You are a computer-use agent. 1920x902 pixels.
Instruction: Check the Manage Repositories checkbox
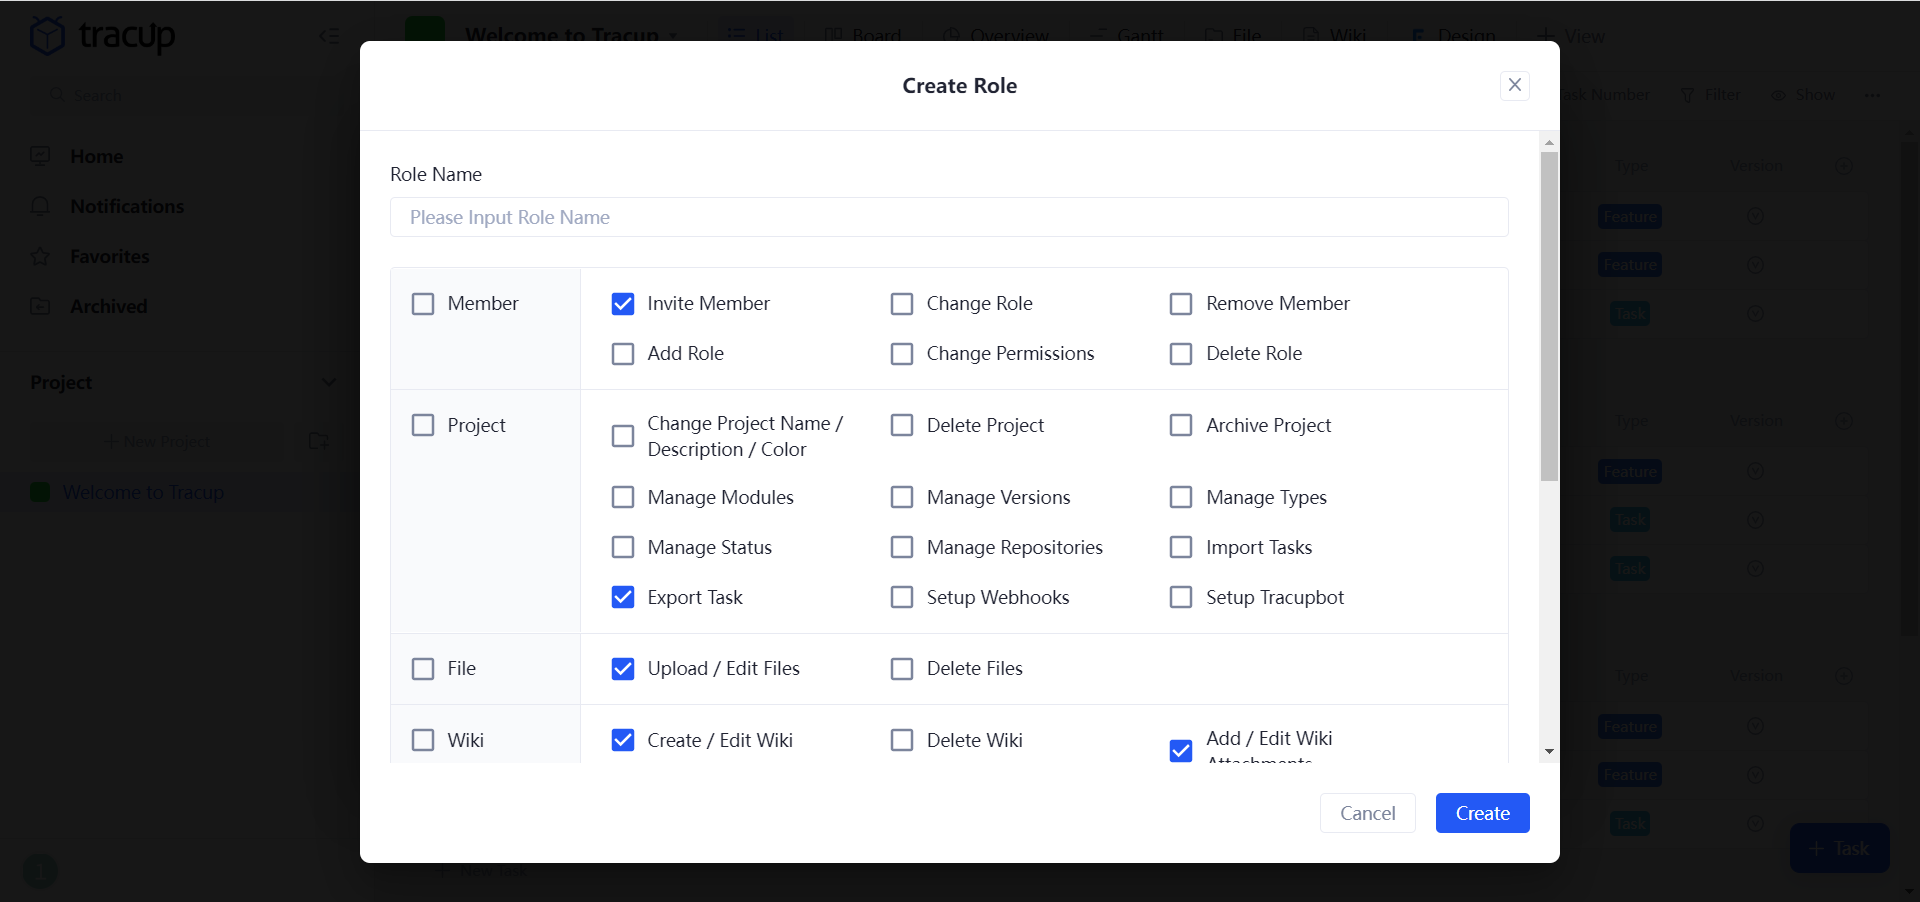click(901, 547)
